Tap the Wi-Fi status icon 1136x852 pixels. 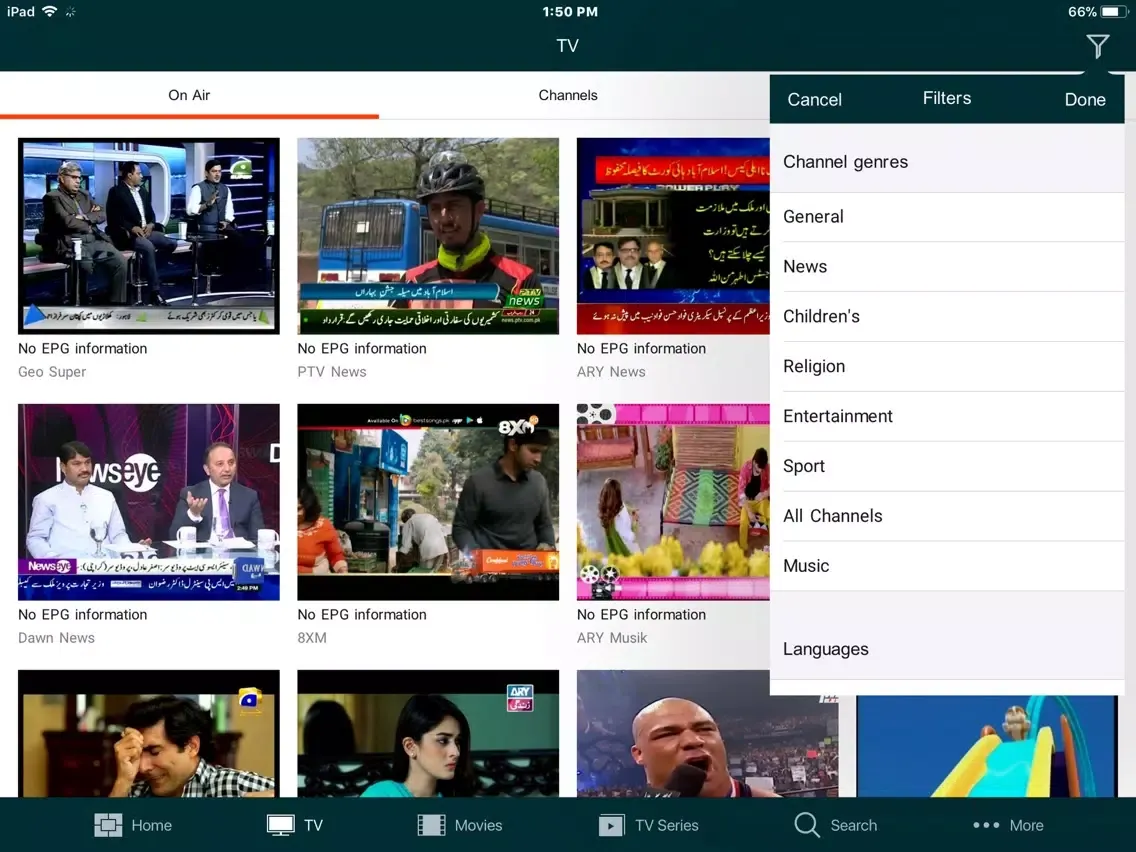coord(49,11)
